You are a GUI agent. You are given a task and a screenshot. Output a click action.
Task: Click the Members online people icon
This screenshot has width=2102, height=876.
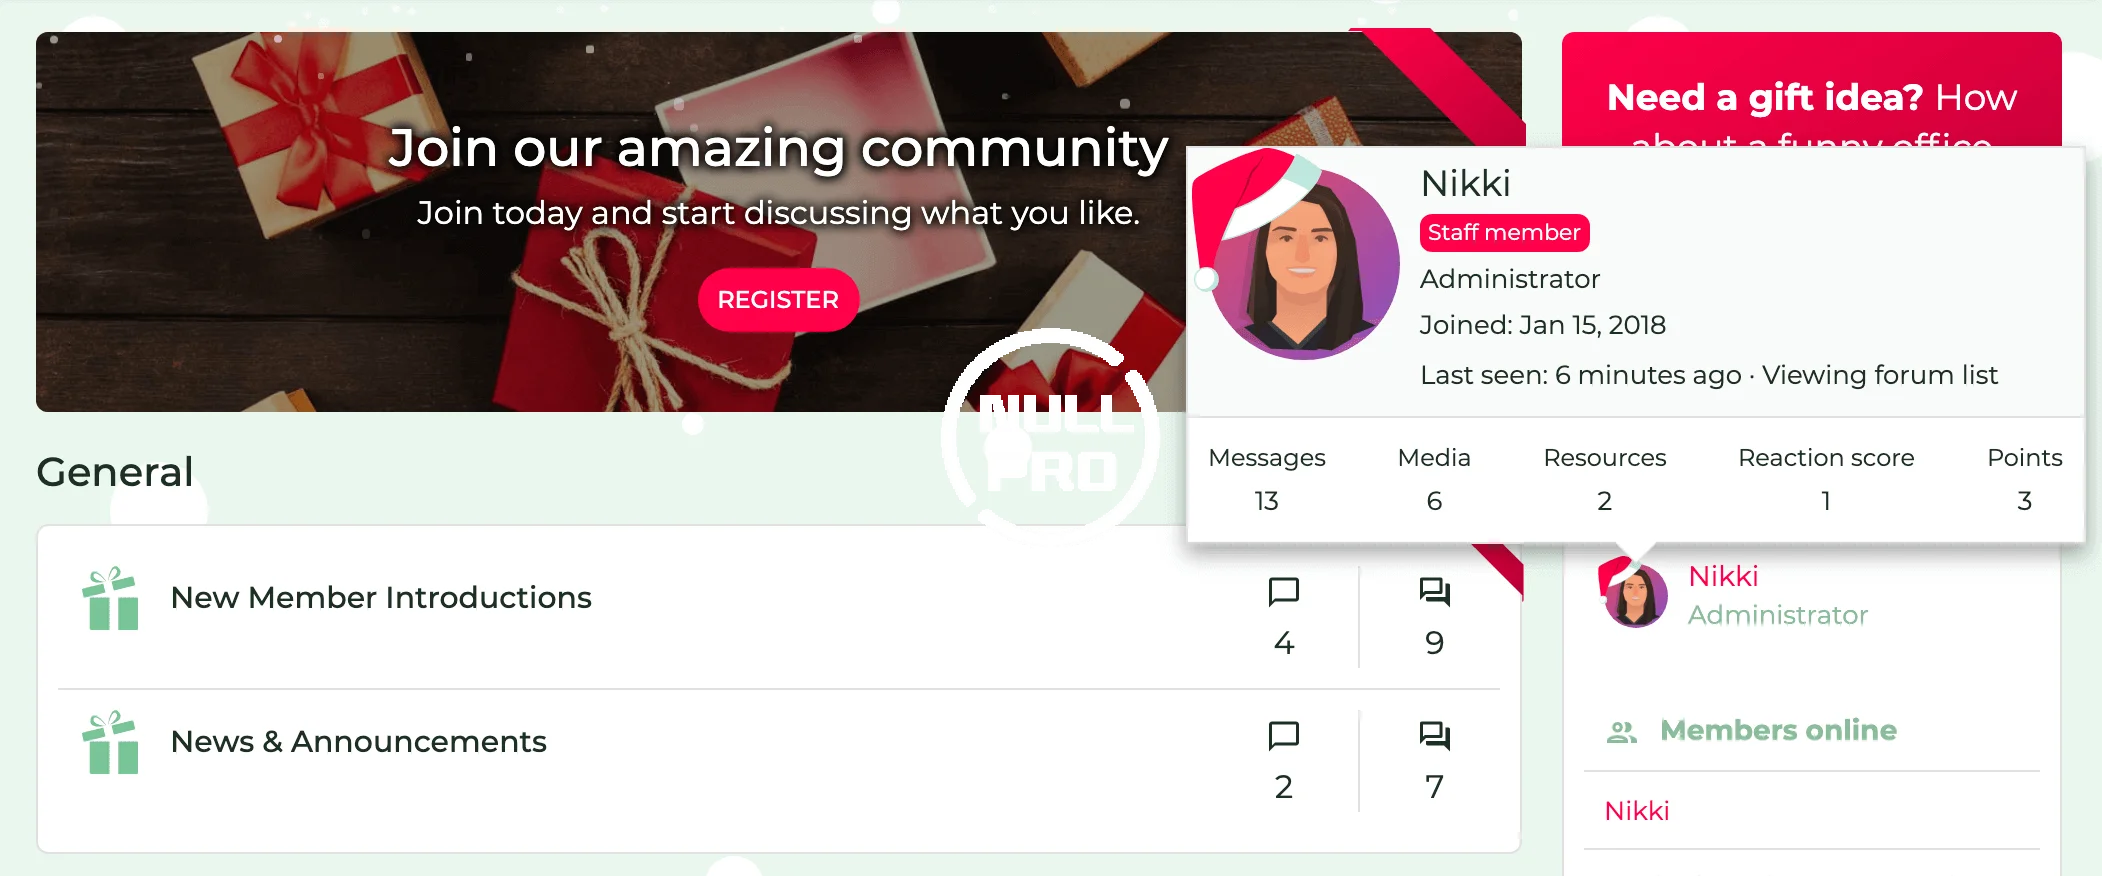point(1621,732)
